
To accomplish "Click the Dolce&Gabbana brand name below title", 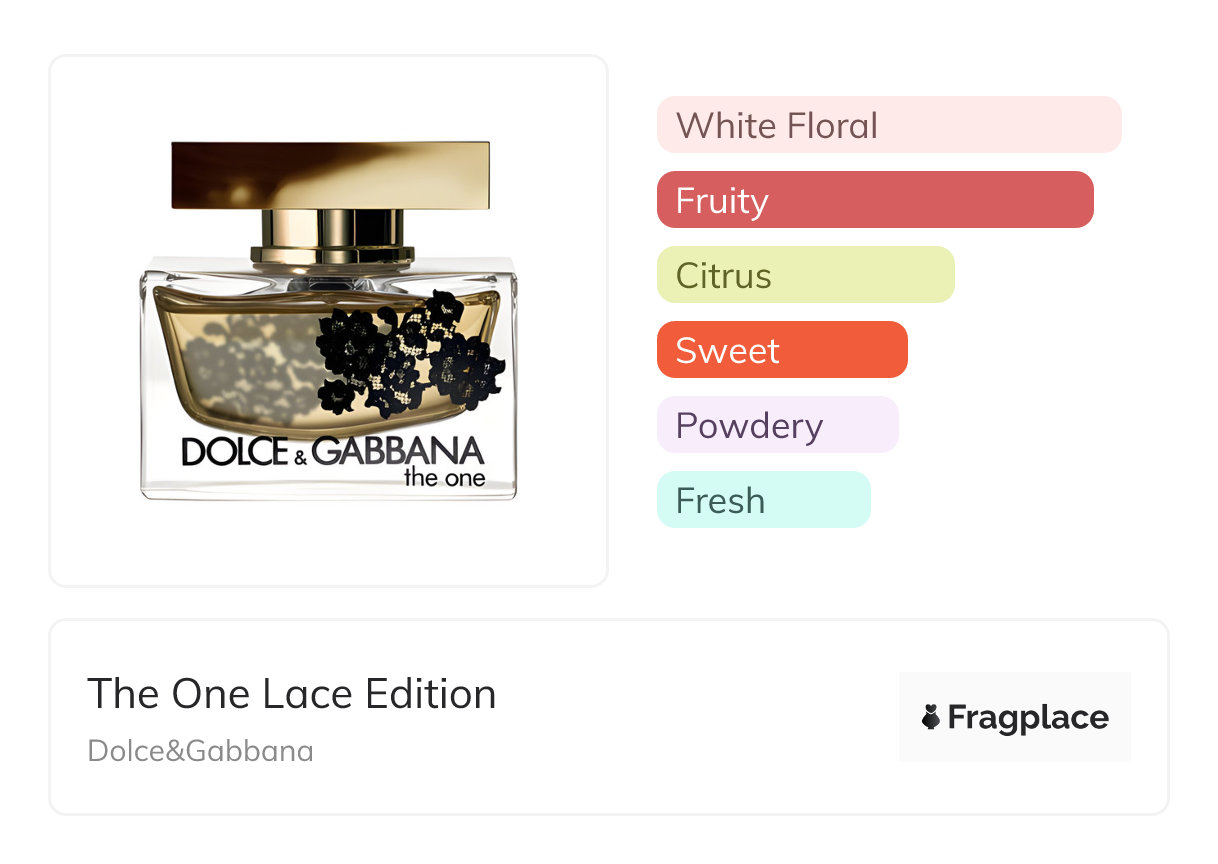I will tap(200, 751).
